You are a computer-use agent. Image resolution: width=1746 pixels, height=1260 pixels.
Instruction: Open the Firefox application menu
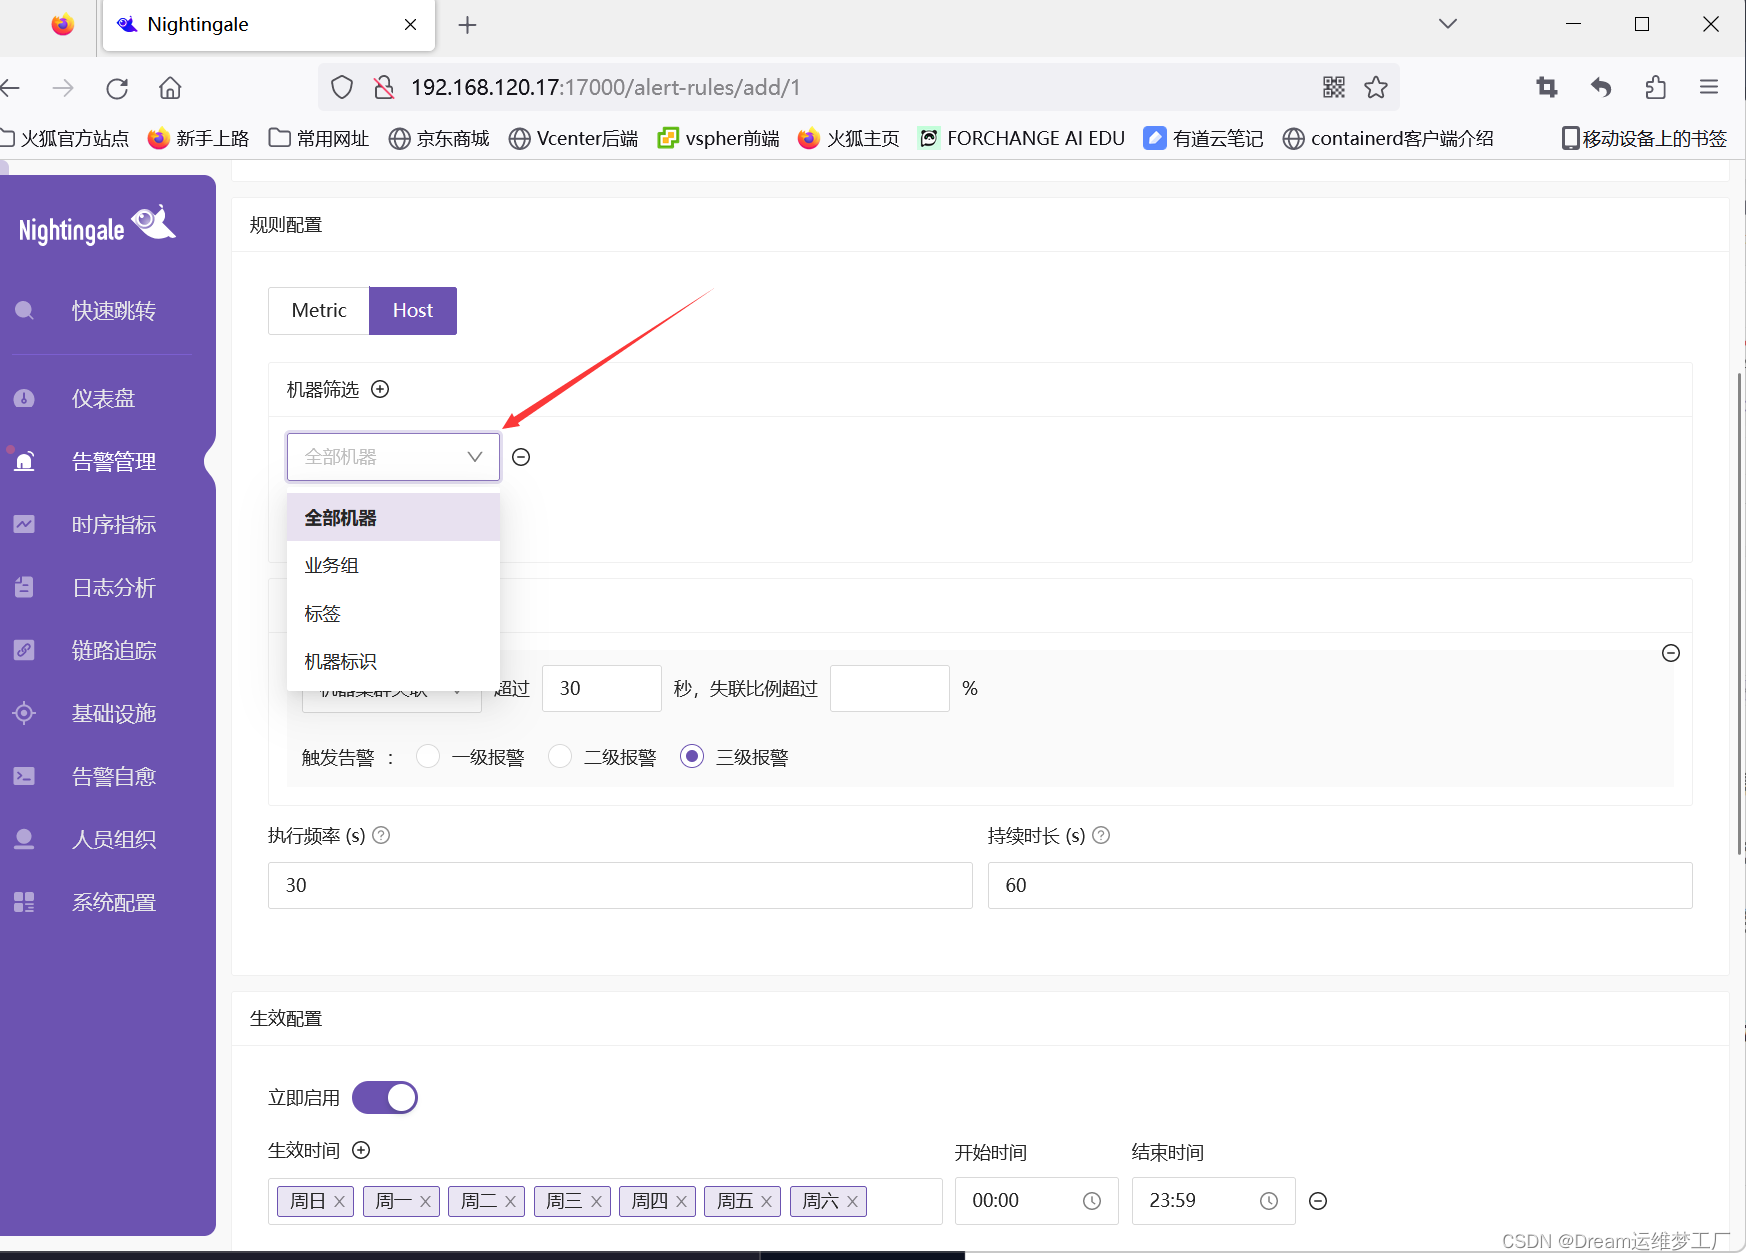[1709, 88]
